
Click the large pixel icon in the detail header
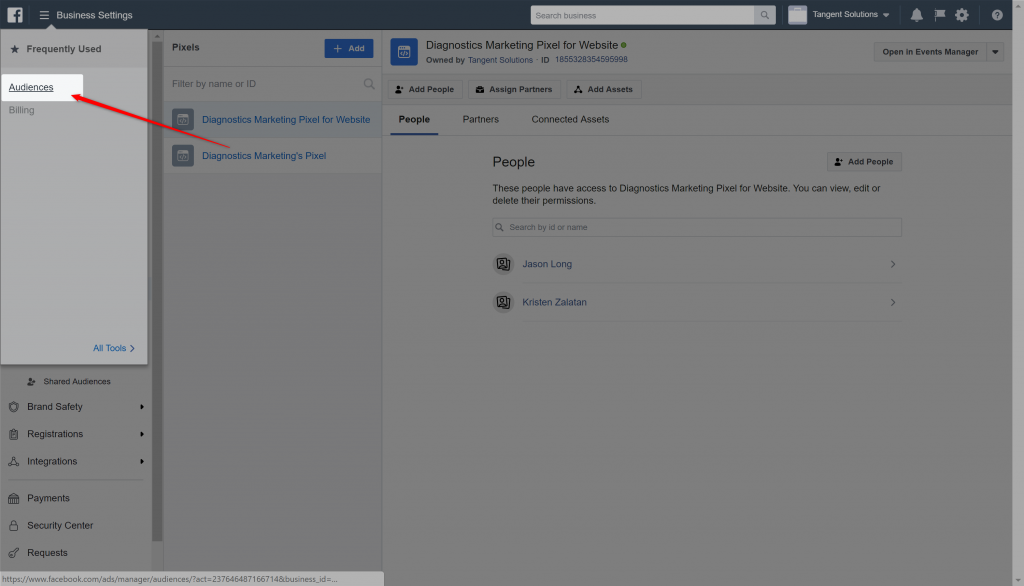pyautogui.click(x=404, y=52)
